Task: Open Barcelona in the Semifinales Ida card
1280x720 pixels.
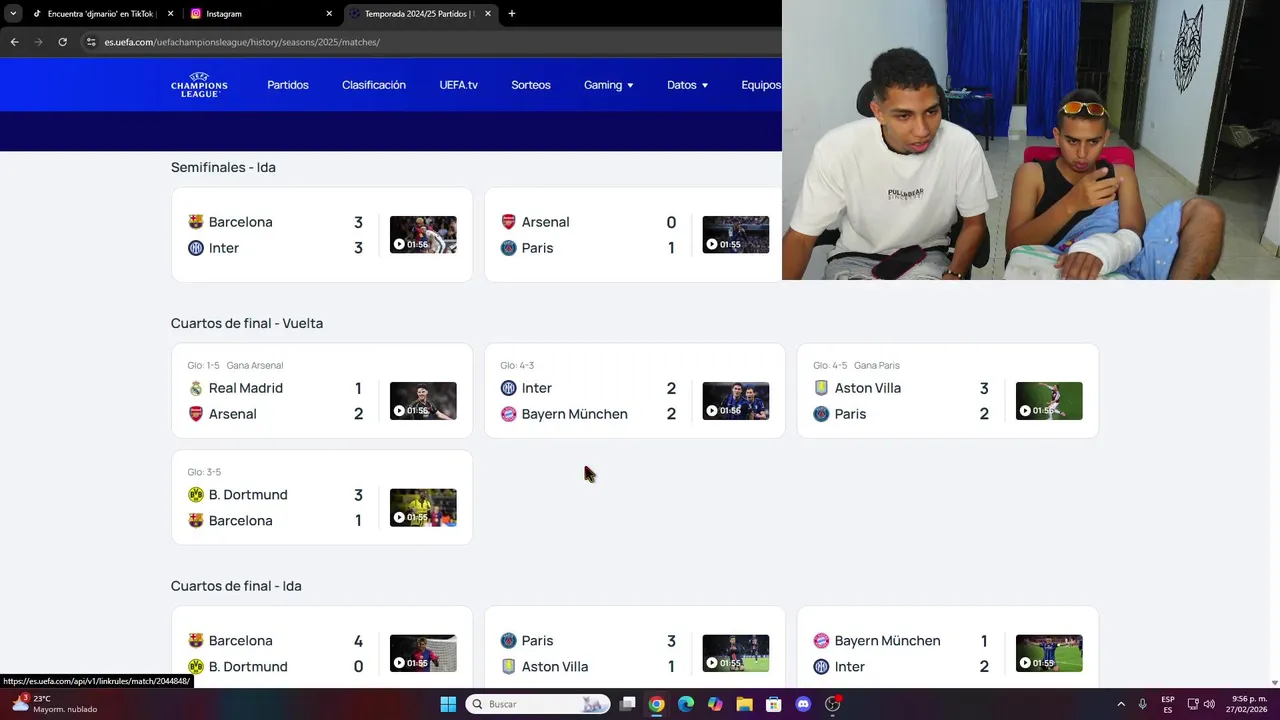Action: [x=240, y=222]
